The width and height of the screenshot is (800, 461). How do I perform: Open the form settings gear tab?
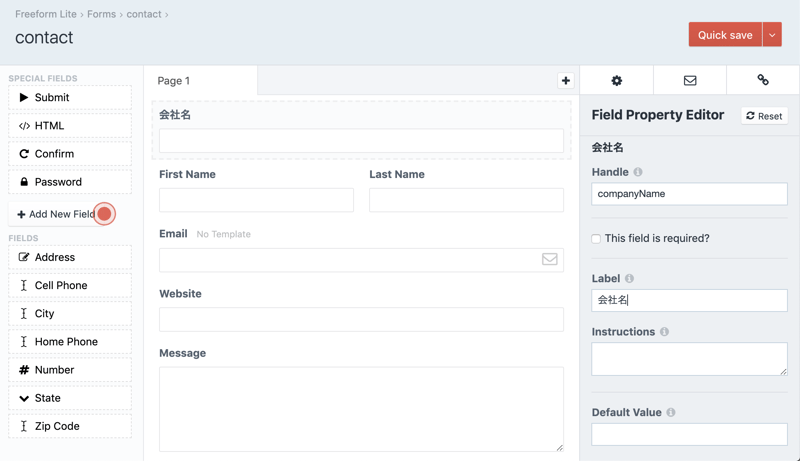coord(616,80)
